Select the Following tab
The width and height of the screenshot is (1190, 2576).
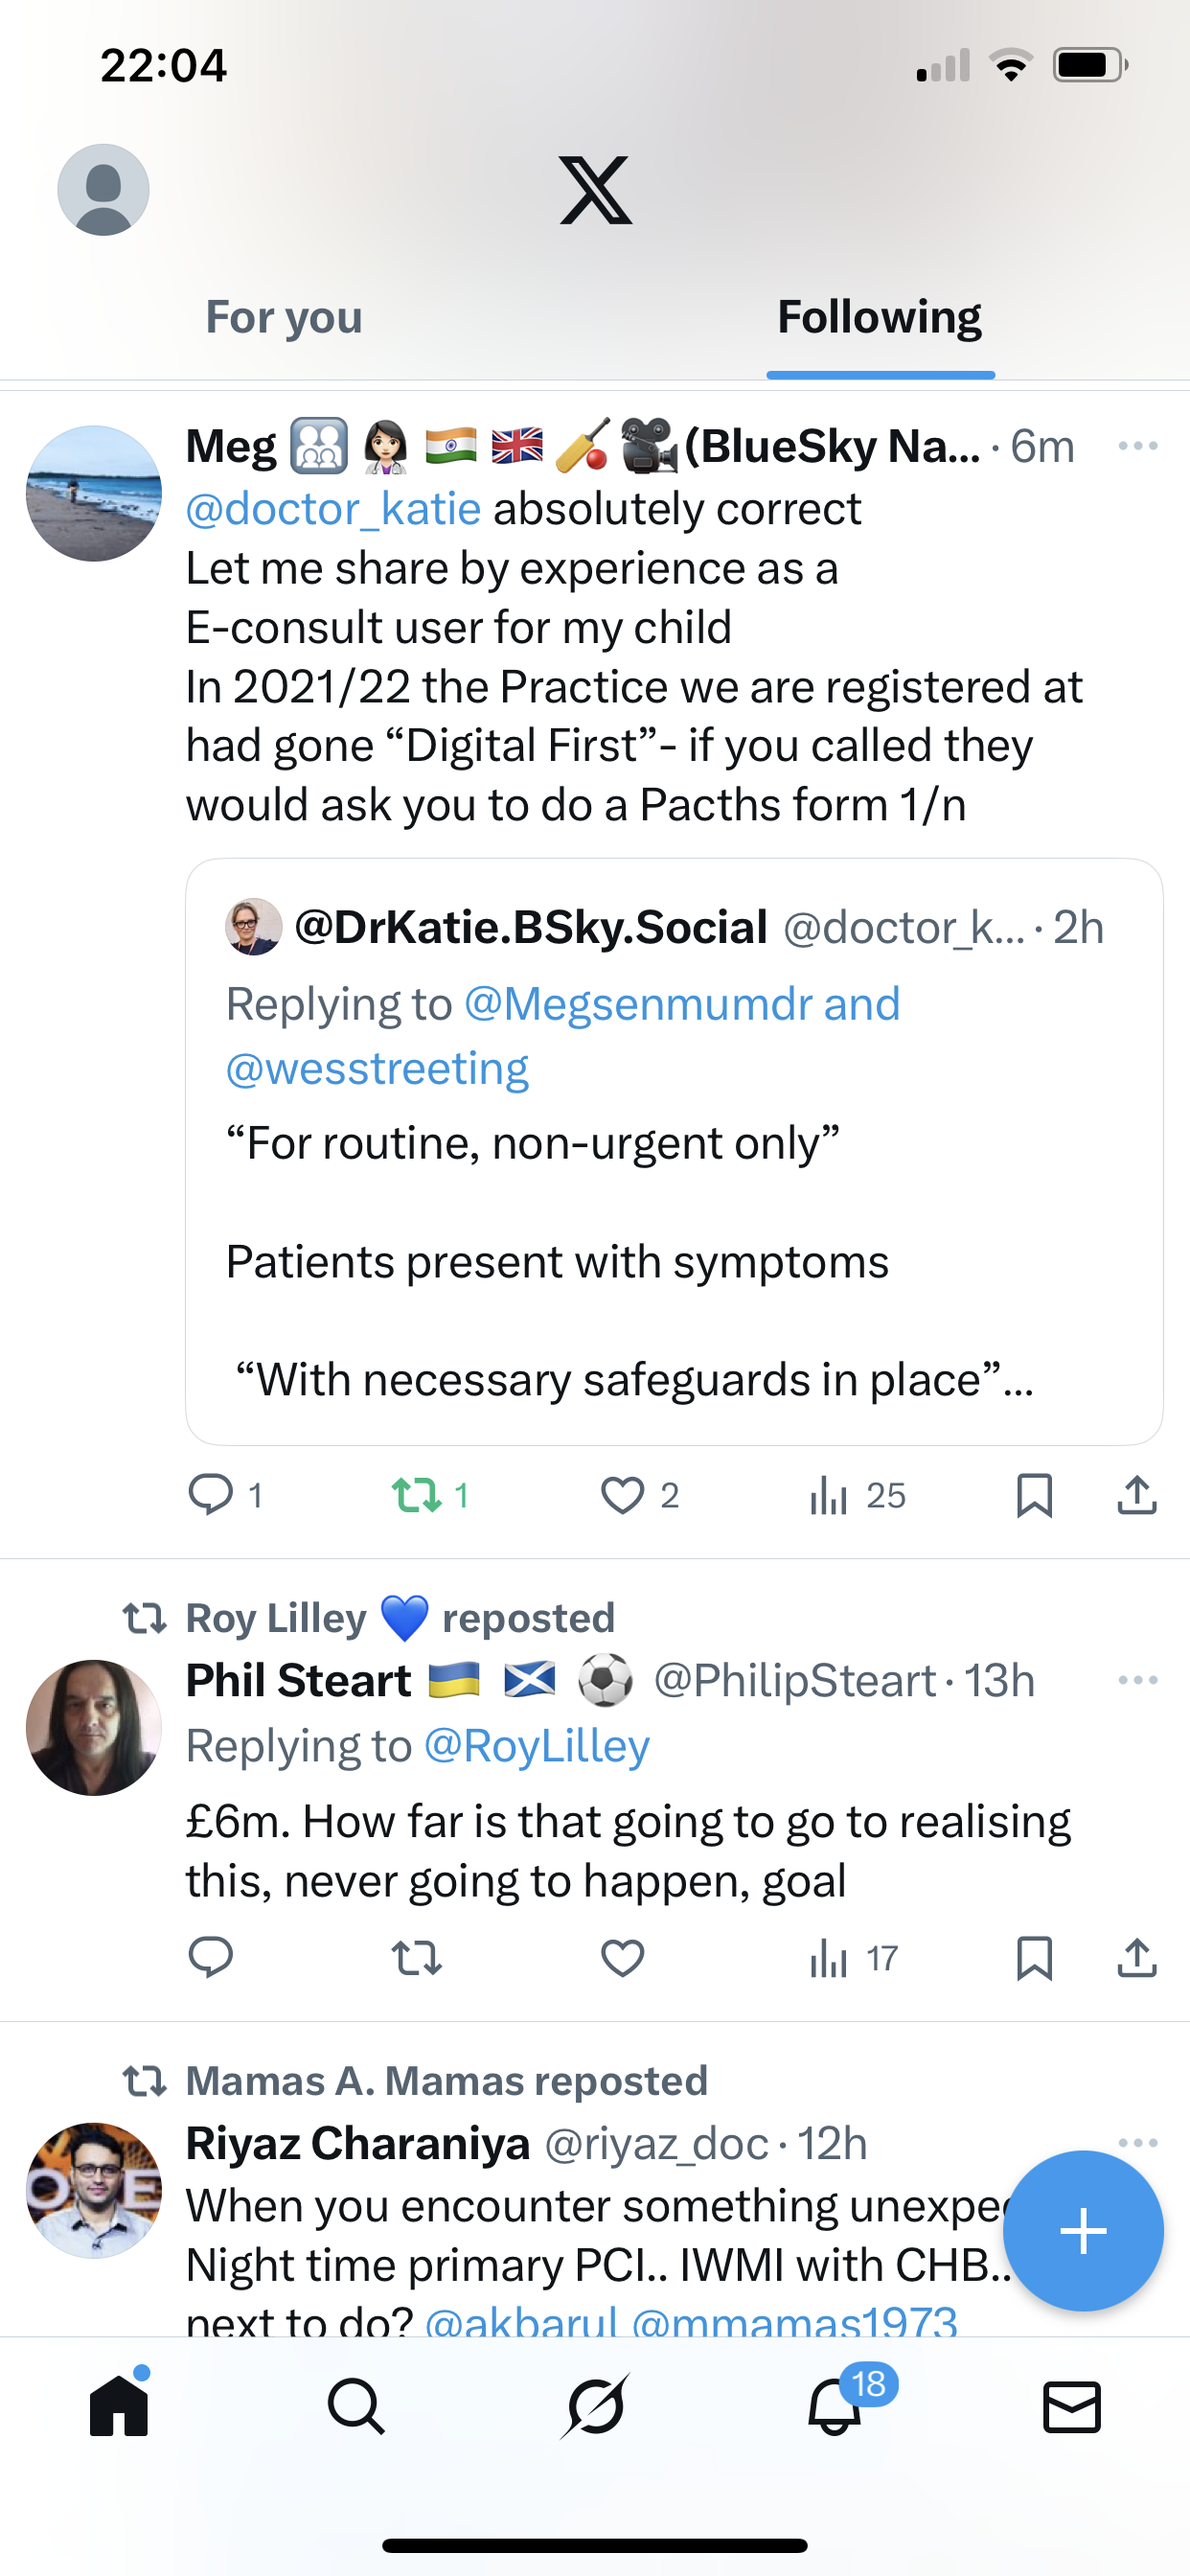click(x=880, y=317)
